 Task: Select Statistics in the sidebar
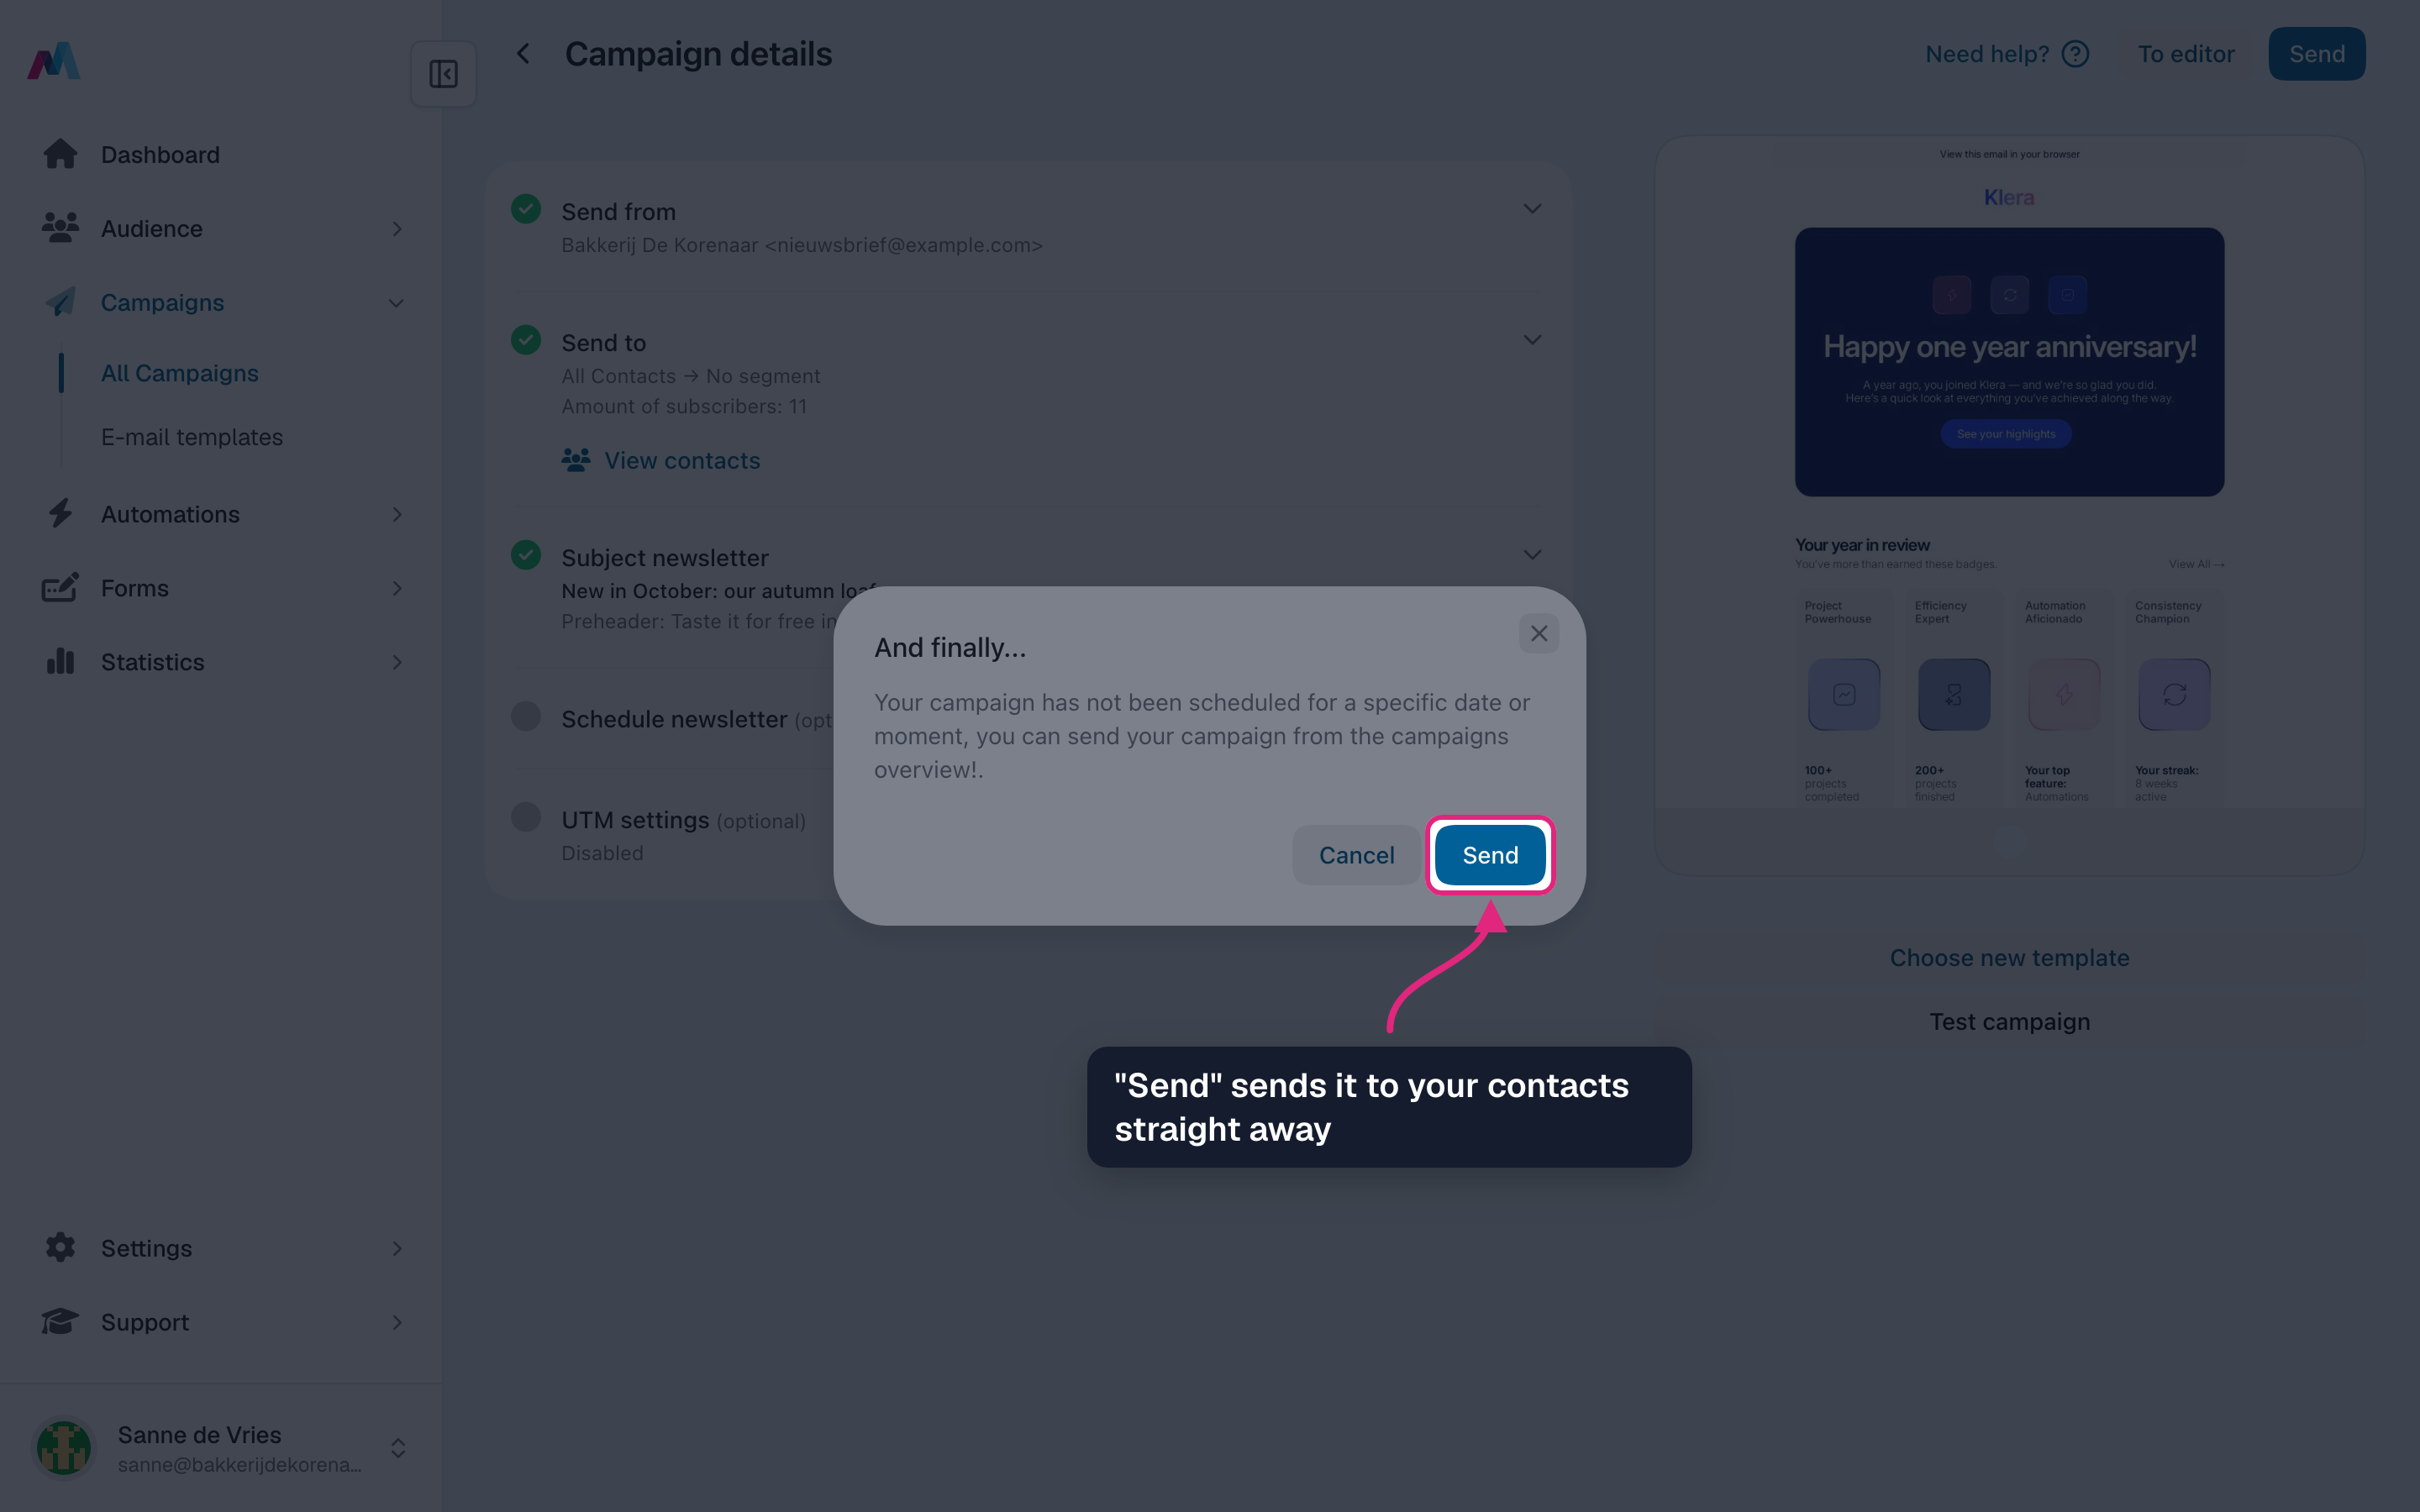click(x=221, y=662)
